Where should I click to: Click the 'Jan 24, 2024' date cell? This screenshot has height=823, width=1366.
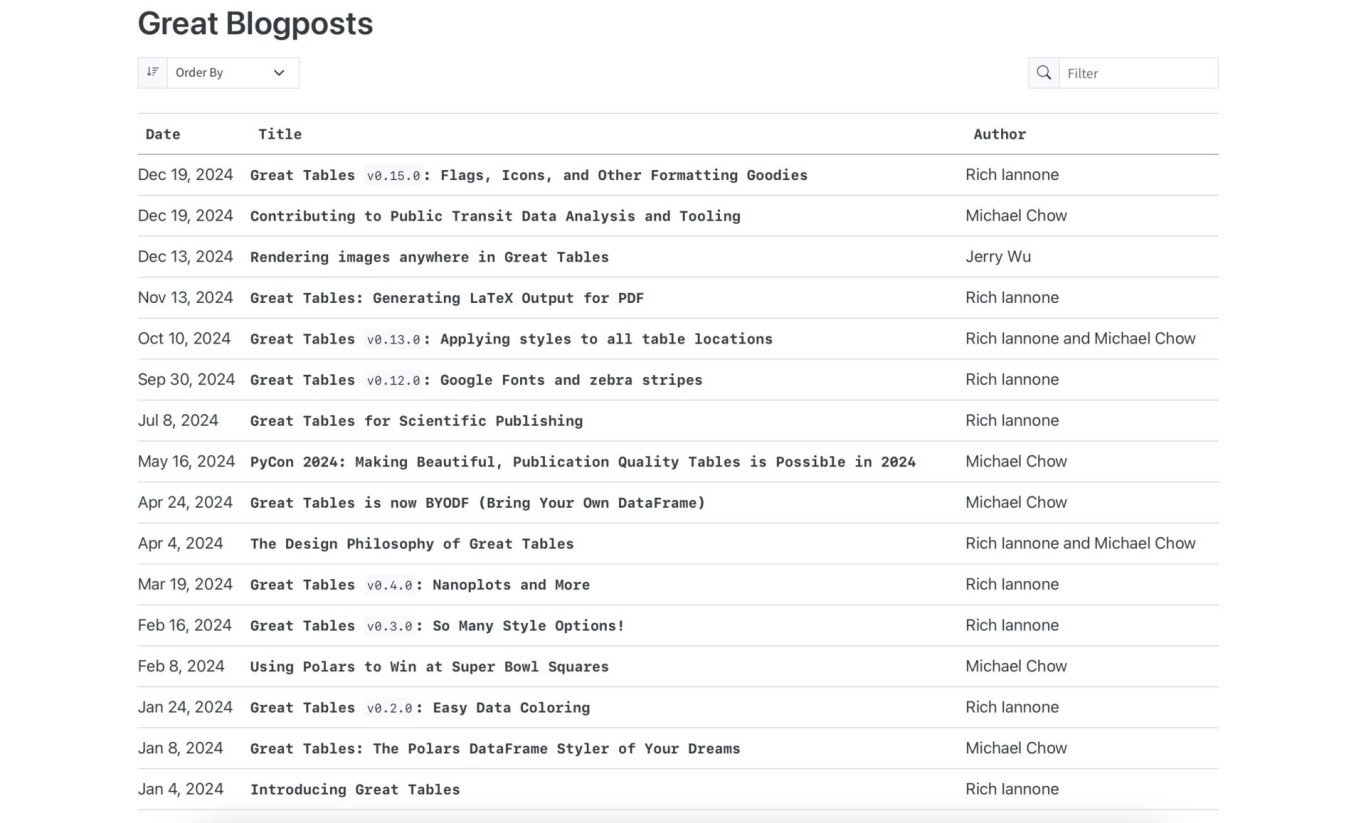point(185,707)
